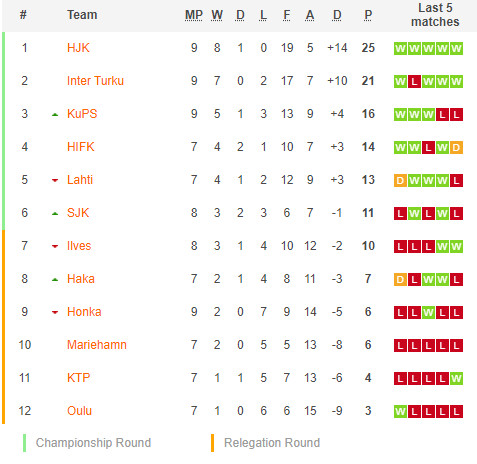Click the green Championship Round legend swatch
The width and height of the screenshot is (477, 464).
(24, 443)
